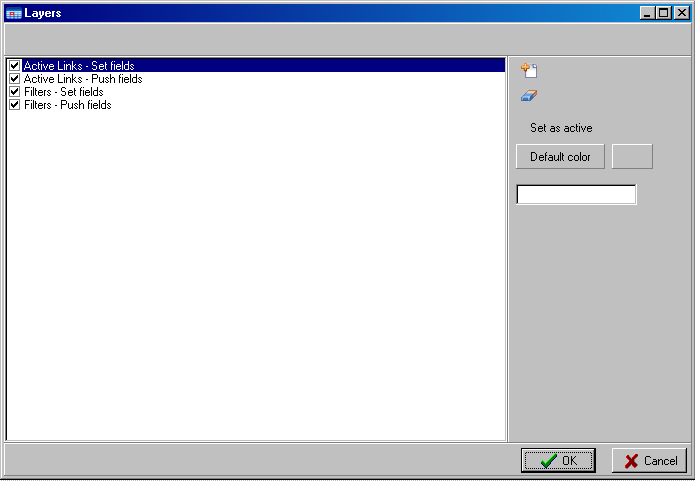The width and height of the screenshot is (695, 481).
Task: Uncheck the Active Links - Set fields checkbox
Action: coord(15,66)
